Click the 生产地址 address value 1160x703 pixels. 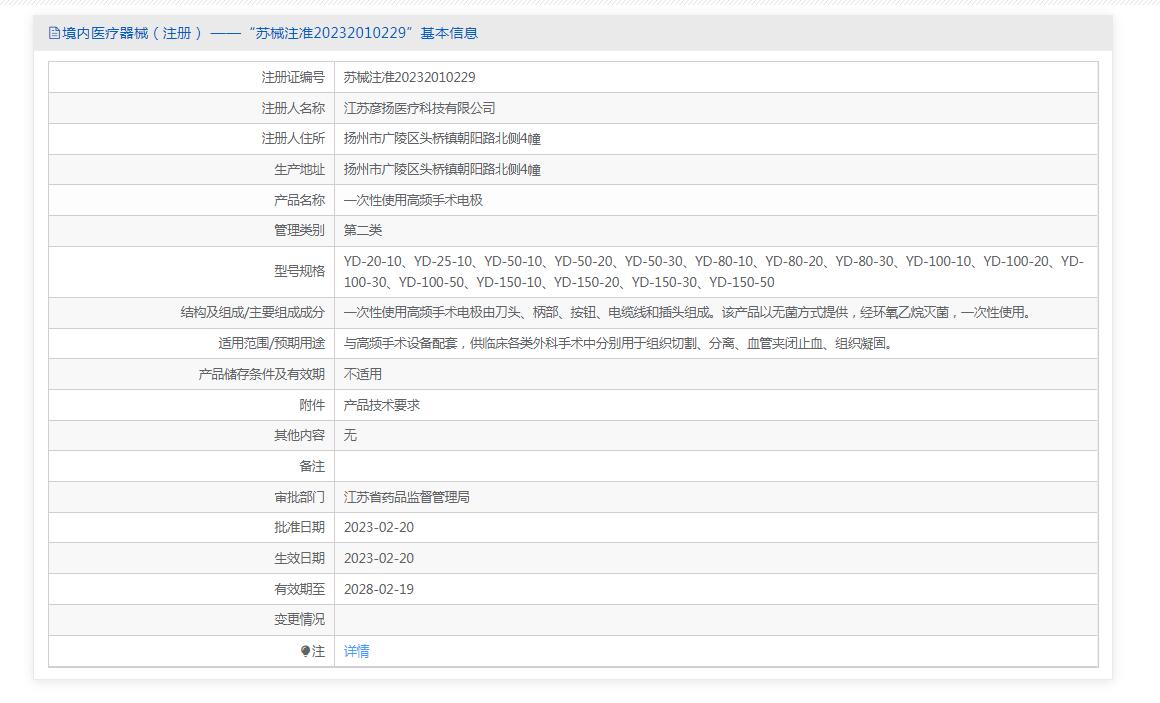pyautogui.click(x=442, y=169)
